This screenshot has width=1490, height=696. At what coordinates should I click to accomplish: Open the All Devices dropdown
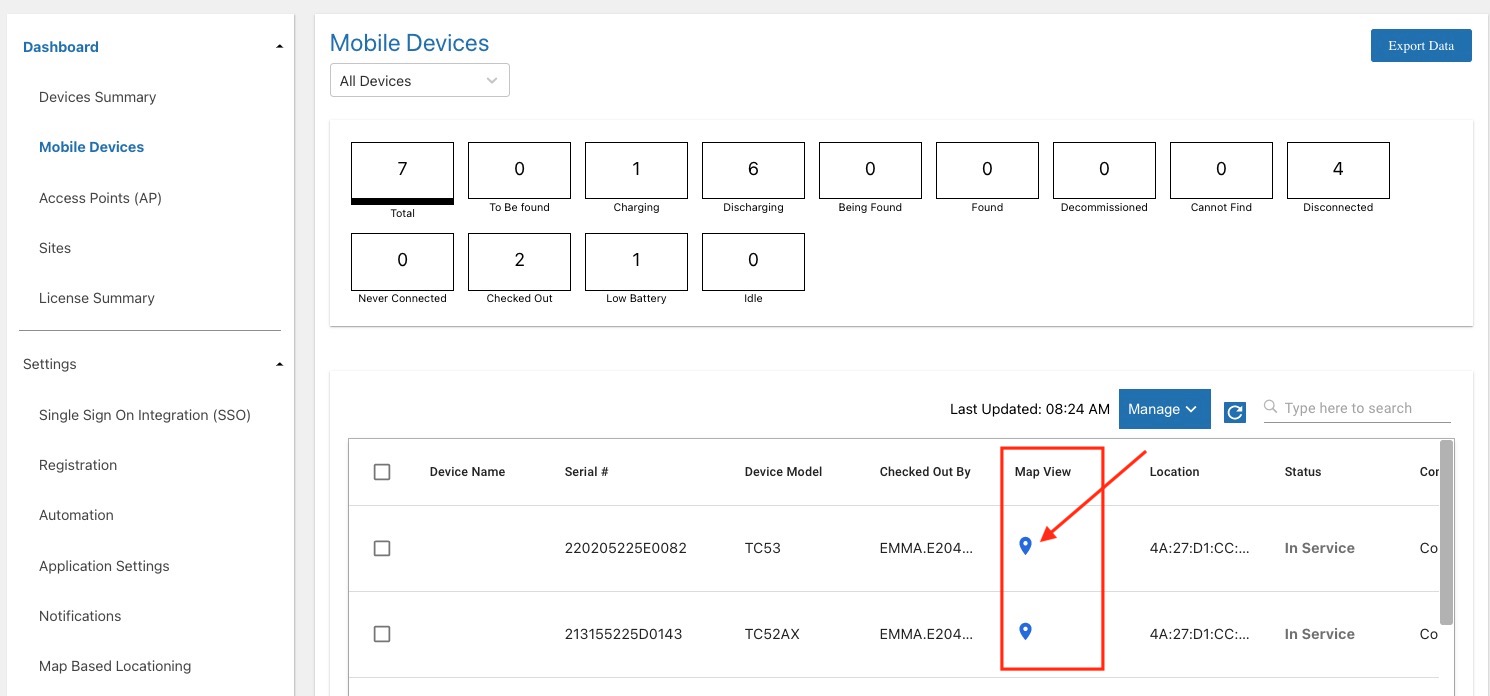pos(419,79)
